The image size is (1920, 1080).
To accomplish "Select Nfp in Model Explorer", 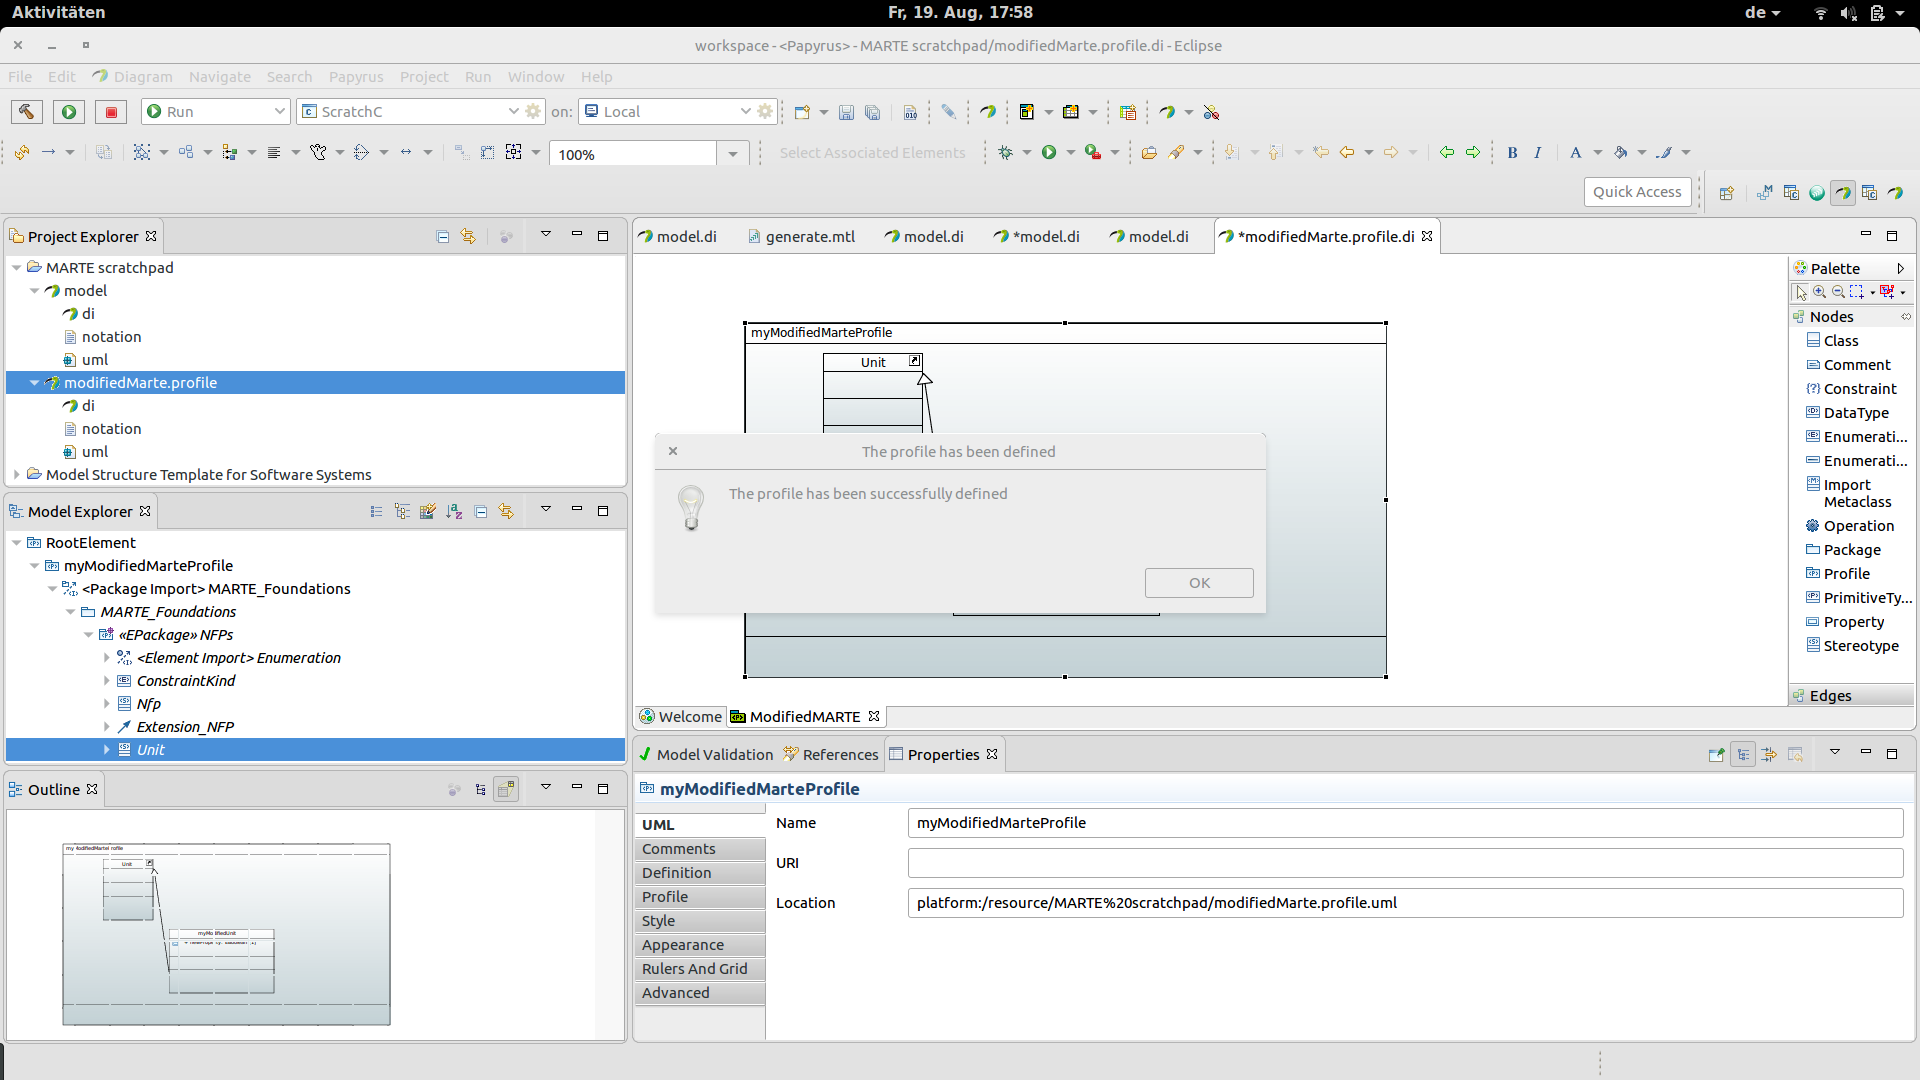I will tap(149, 704).
